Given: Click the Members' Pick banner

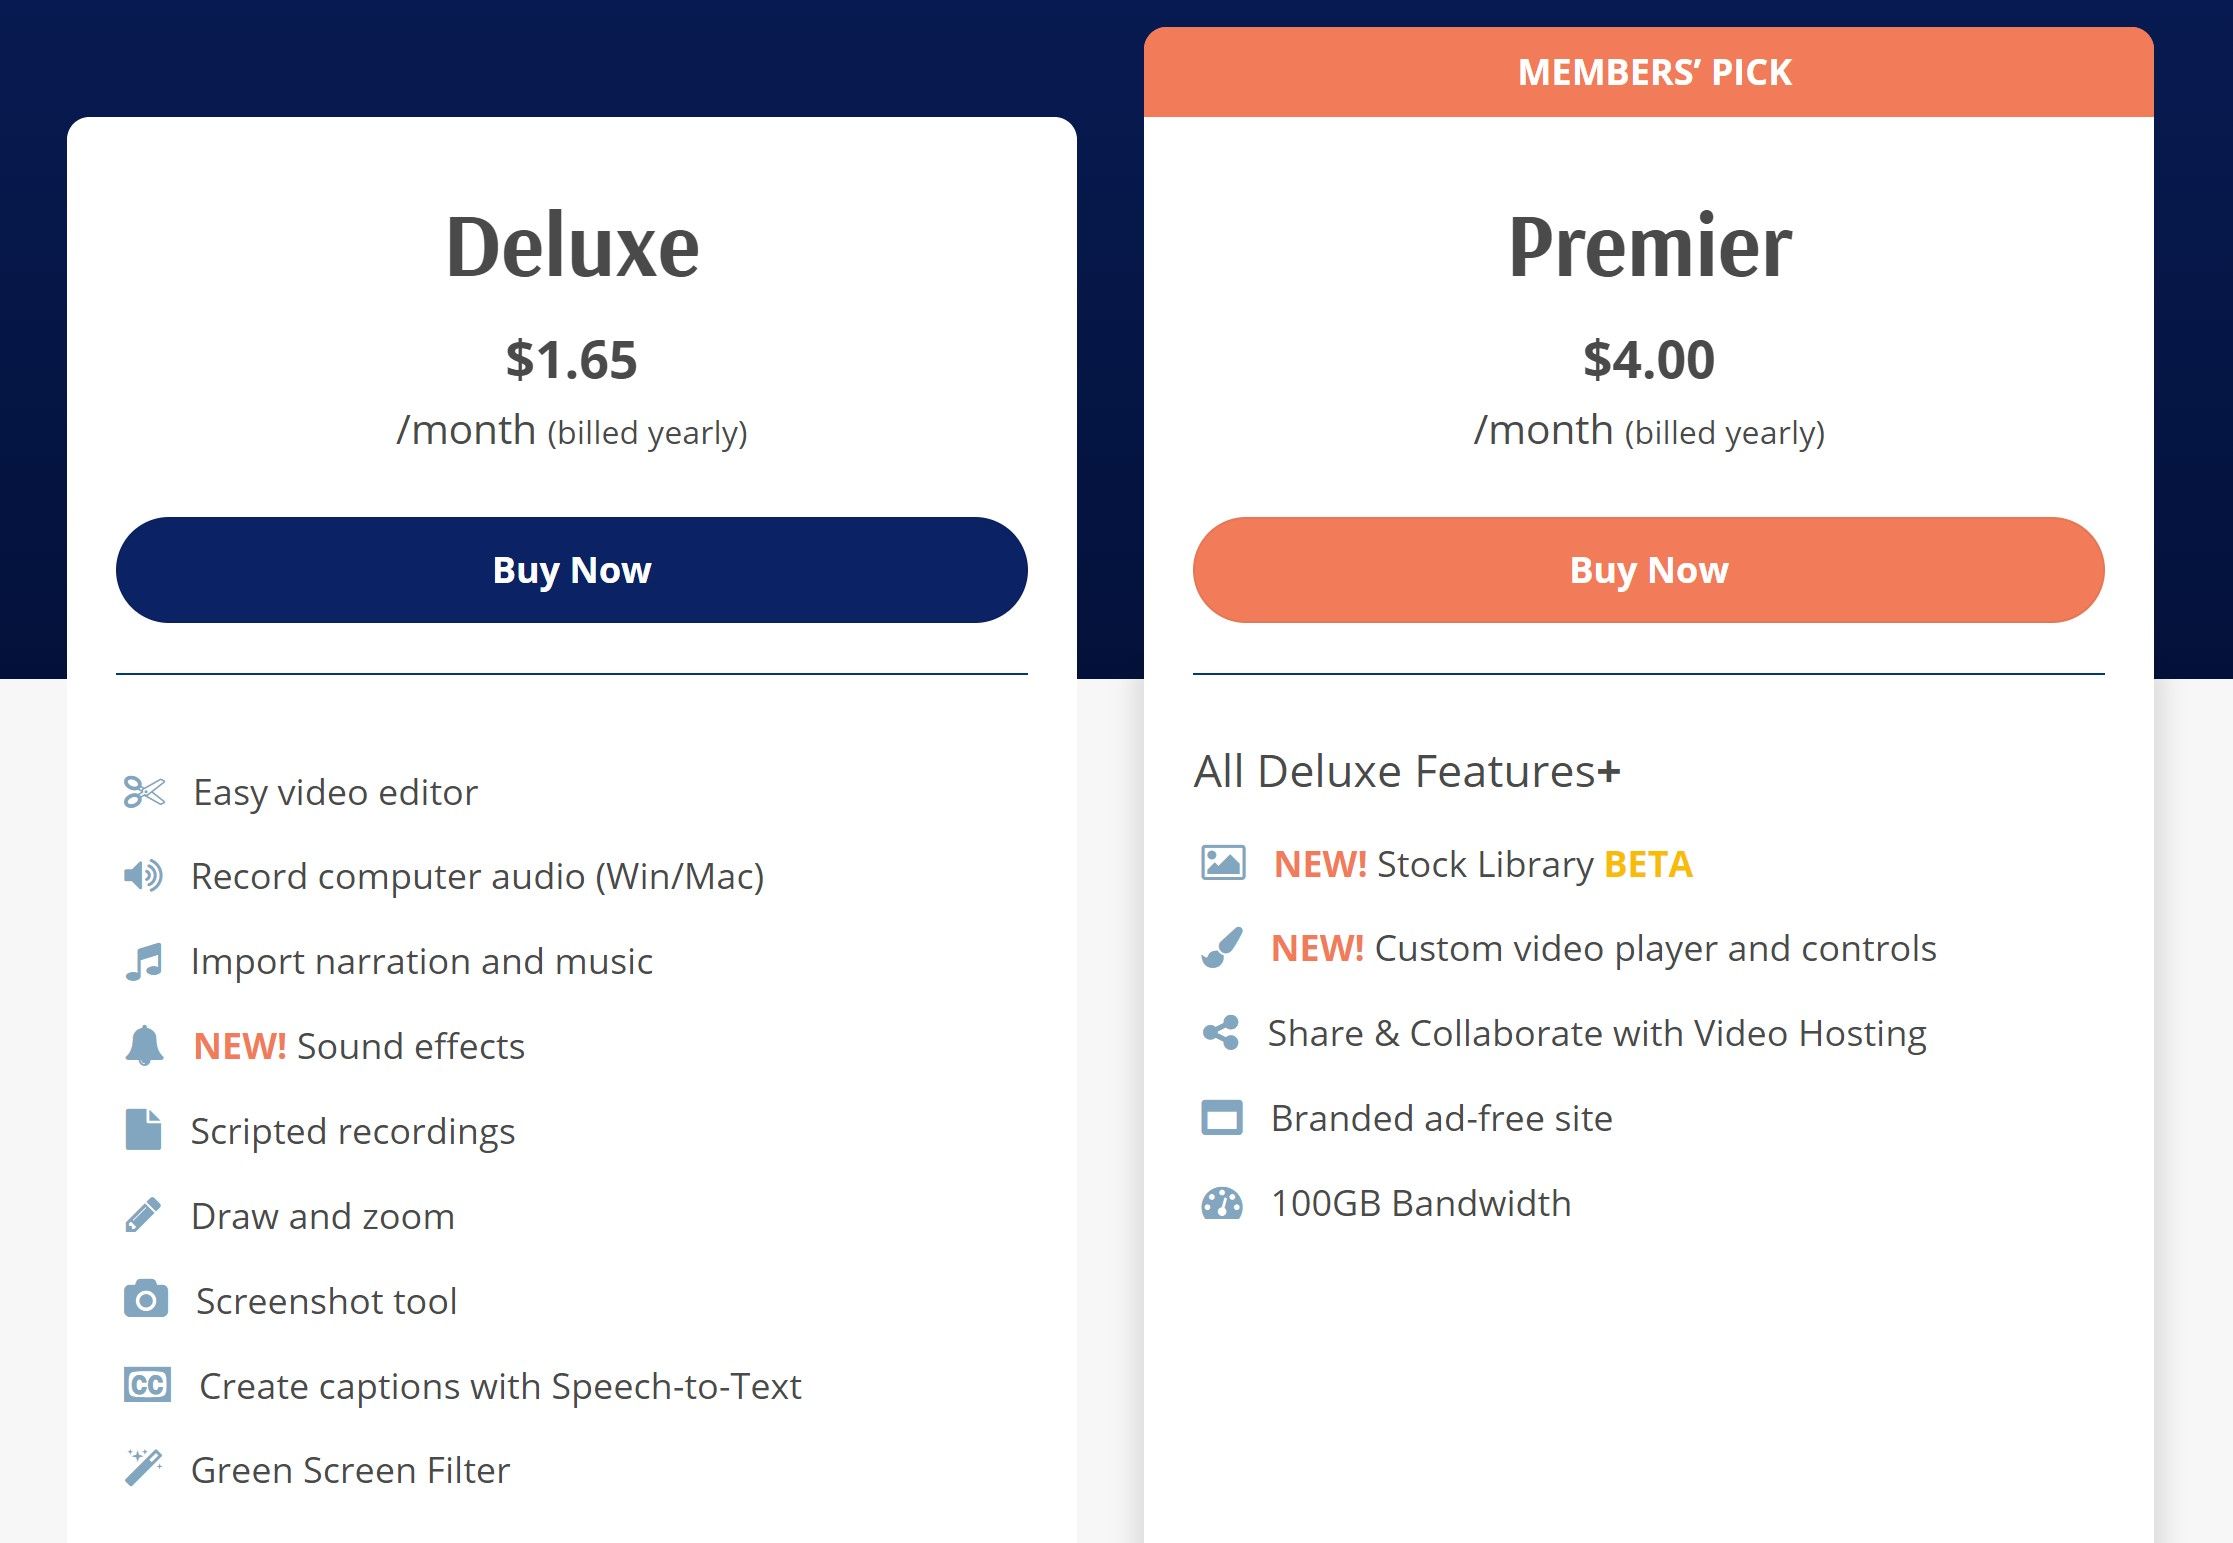Looking at the screenshot, I should point(1654,72).
